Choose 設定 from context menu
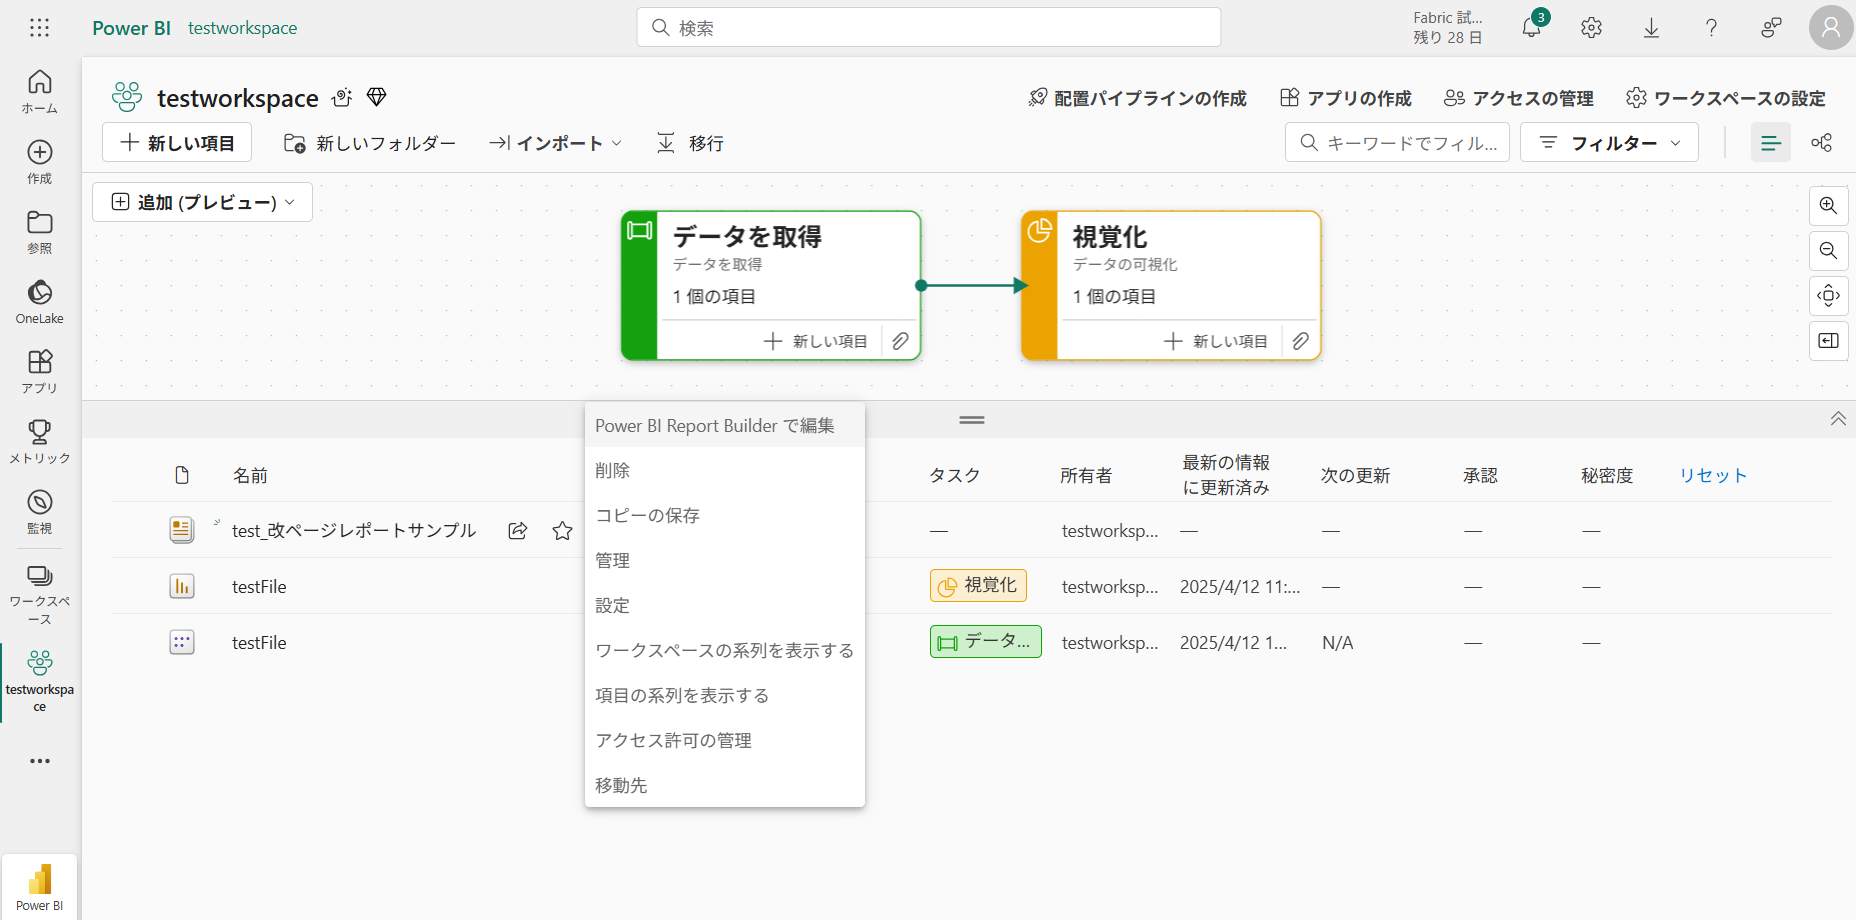The width and height of the screenshot is (1856, 920). (x=725, y=606)
